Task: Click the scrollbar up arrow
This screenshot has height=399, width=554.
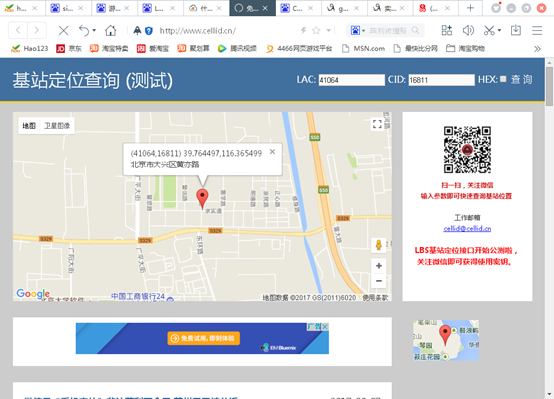Action: [x=549, y=63]
